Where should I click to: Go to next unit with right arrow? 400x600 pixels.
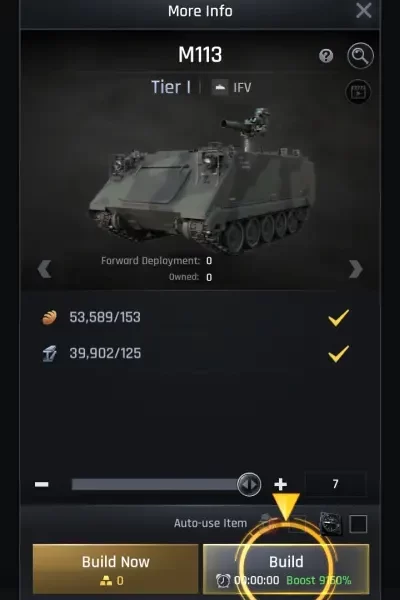coord(356,269)
